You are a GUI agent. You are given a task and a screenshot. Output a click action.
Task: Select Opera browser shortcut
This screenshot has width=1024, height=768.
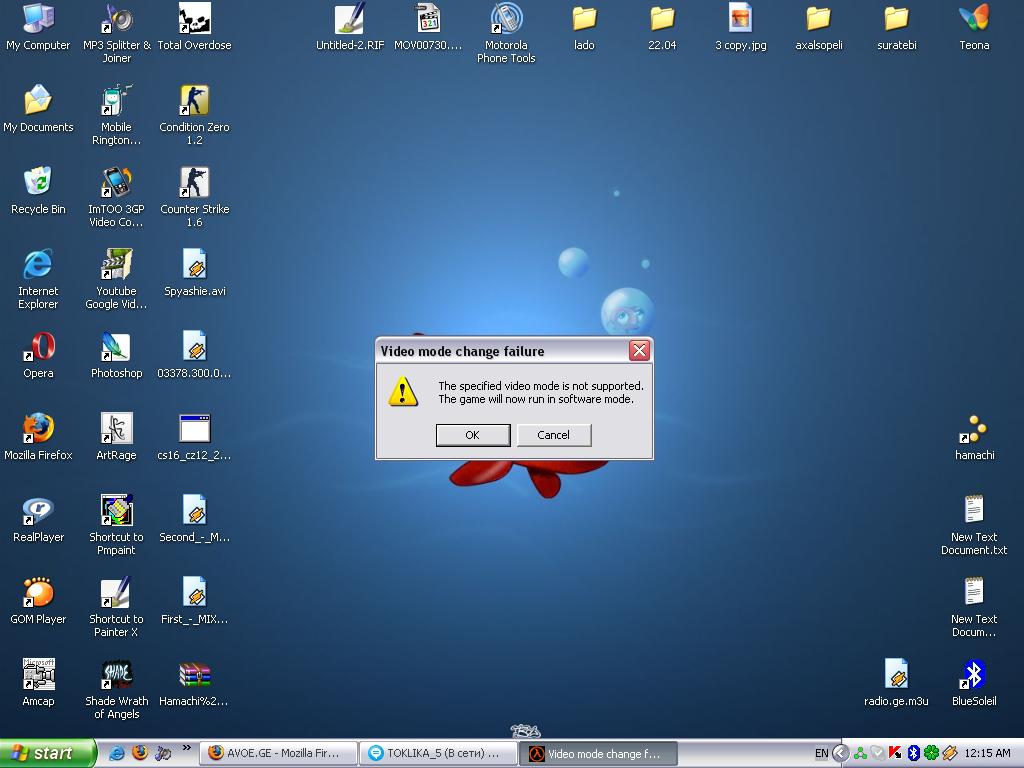coord(38,355)
